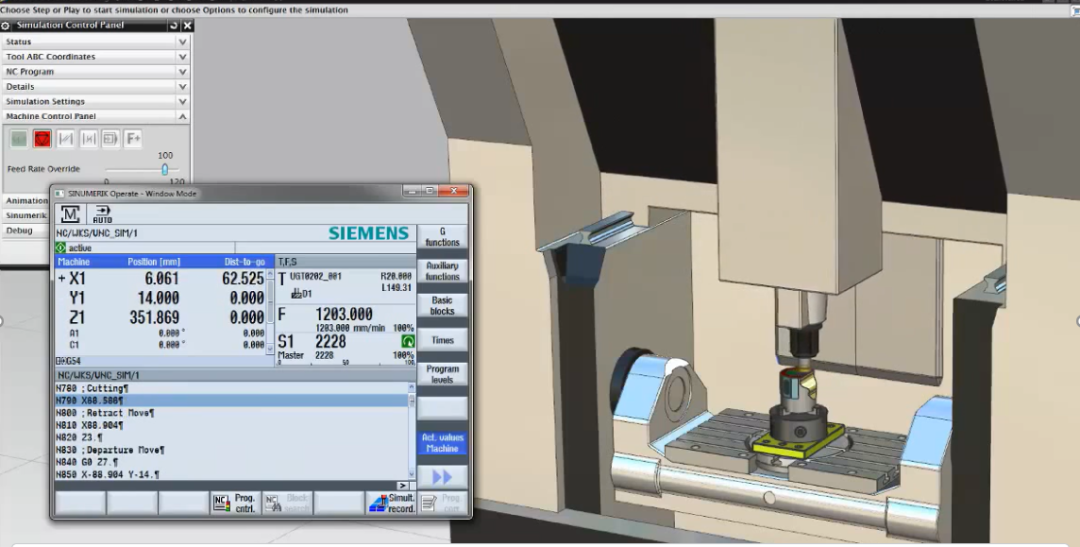Select the highlighted line N790 X88.588
1080x547 pixels.
[x=231, y=400]
